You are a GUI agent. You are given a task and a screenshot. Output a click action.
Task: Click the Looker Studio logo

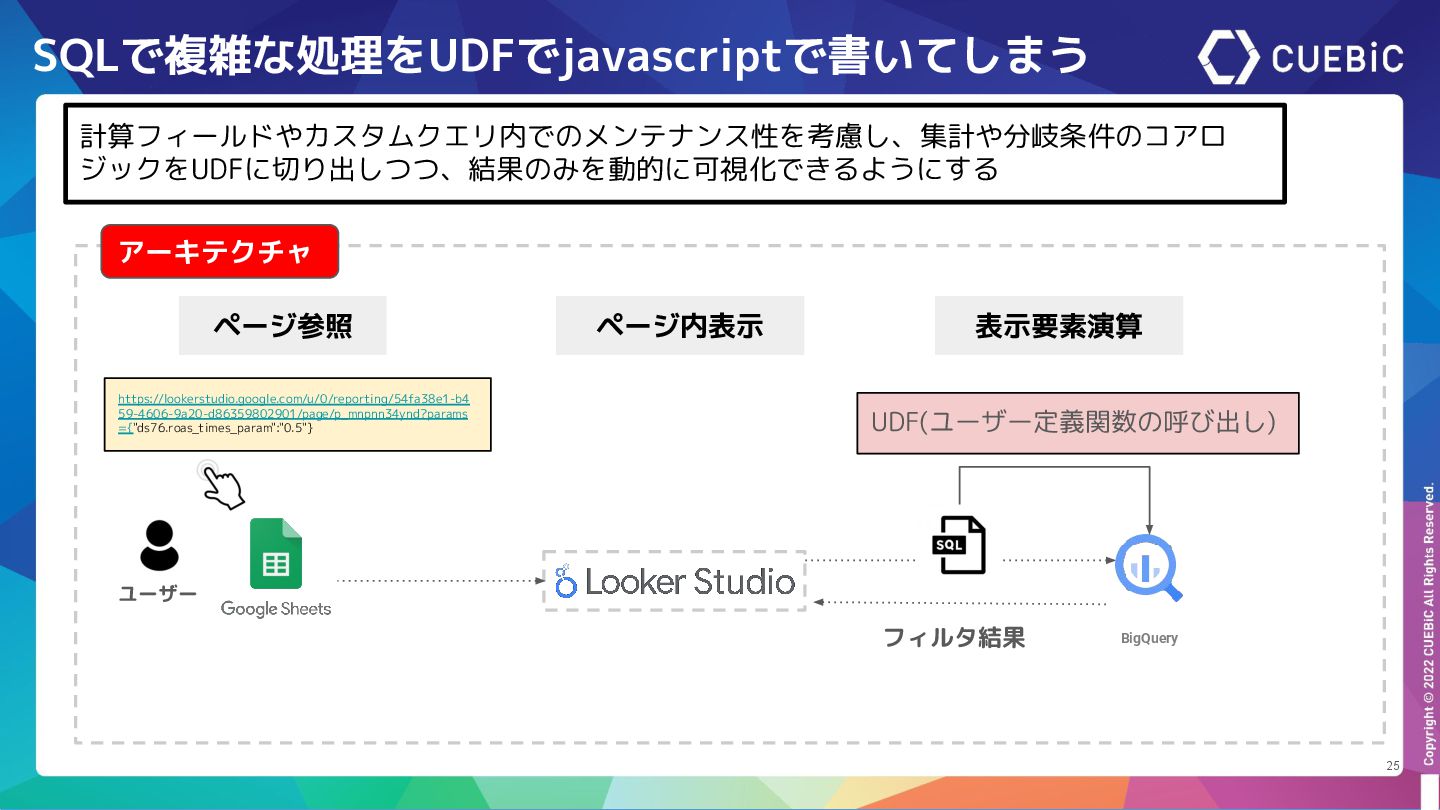(675, 581)
